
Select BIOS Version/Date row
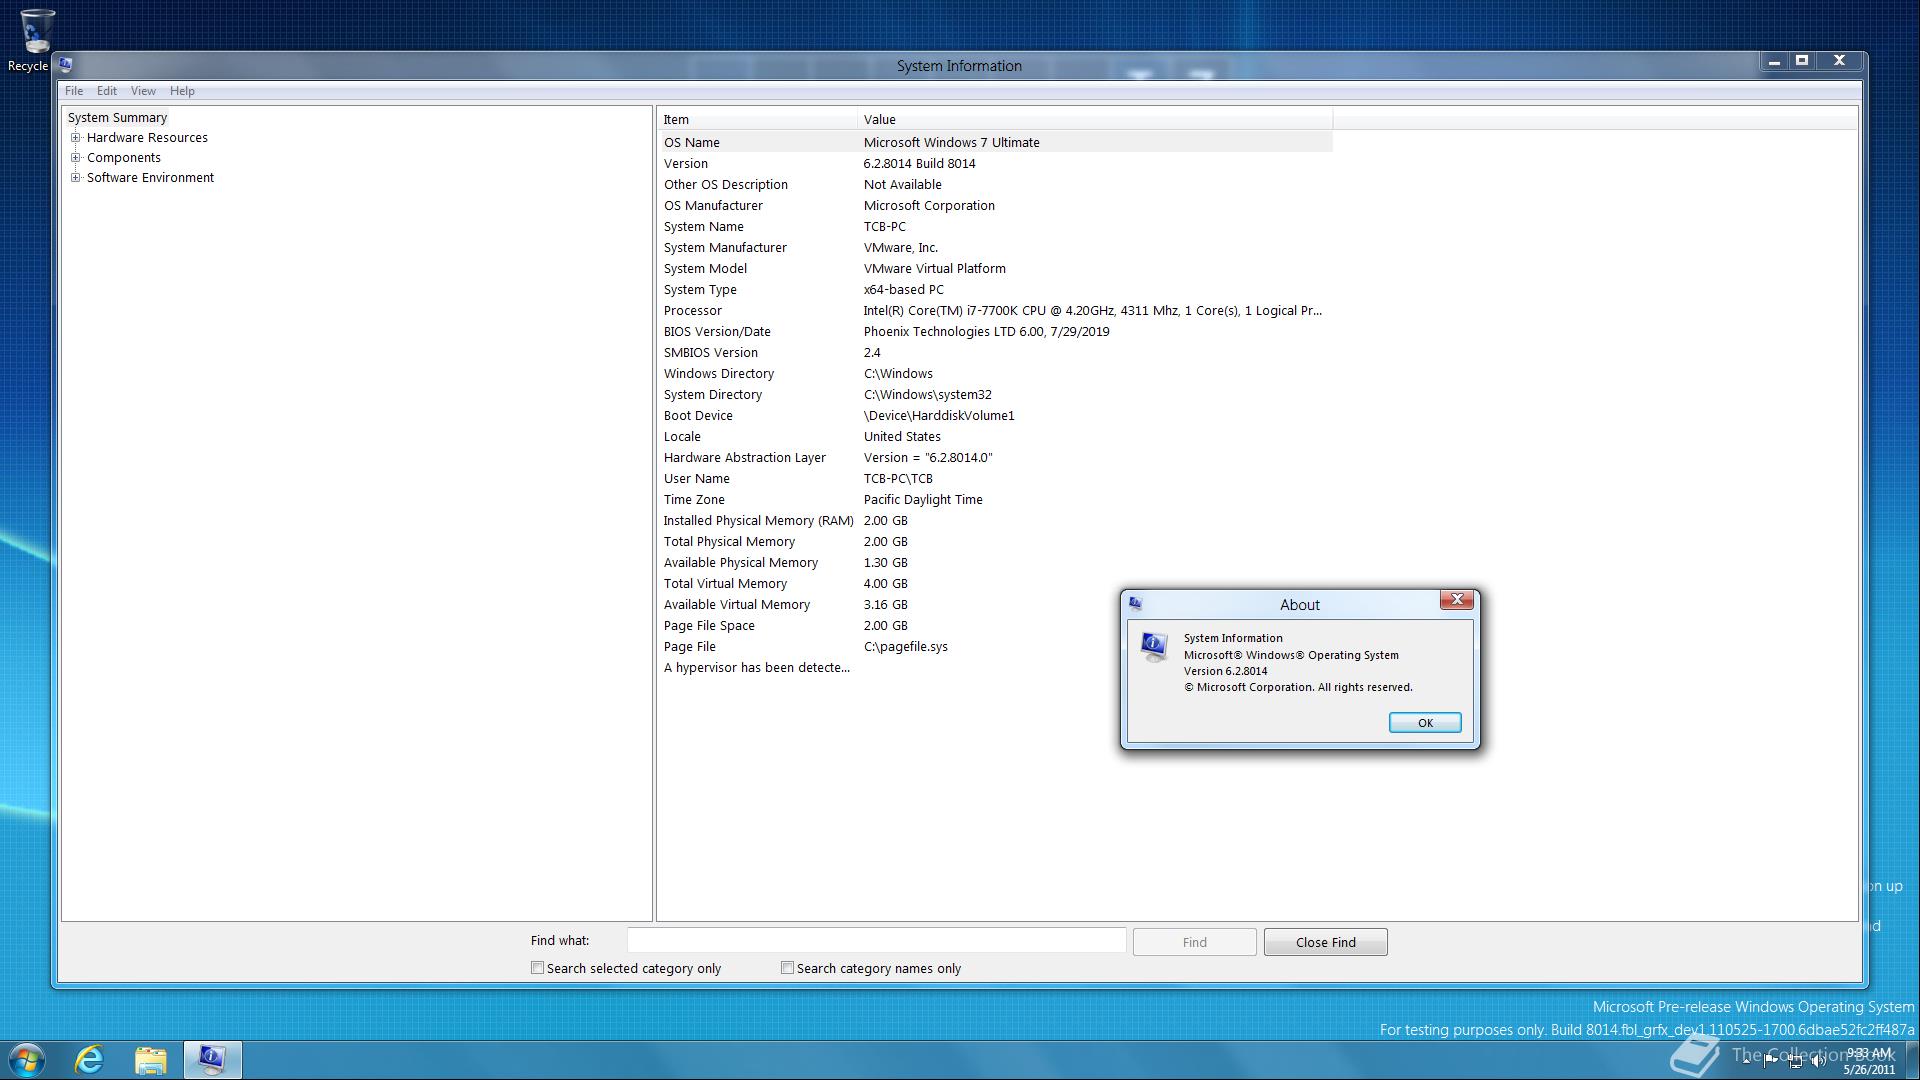995,332
